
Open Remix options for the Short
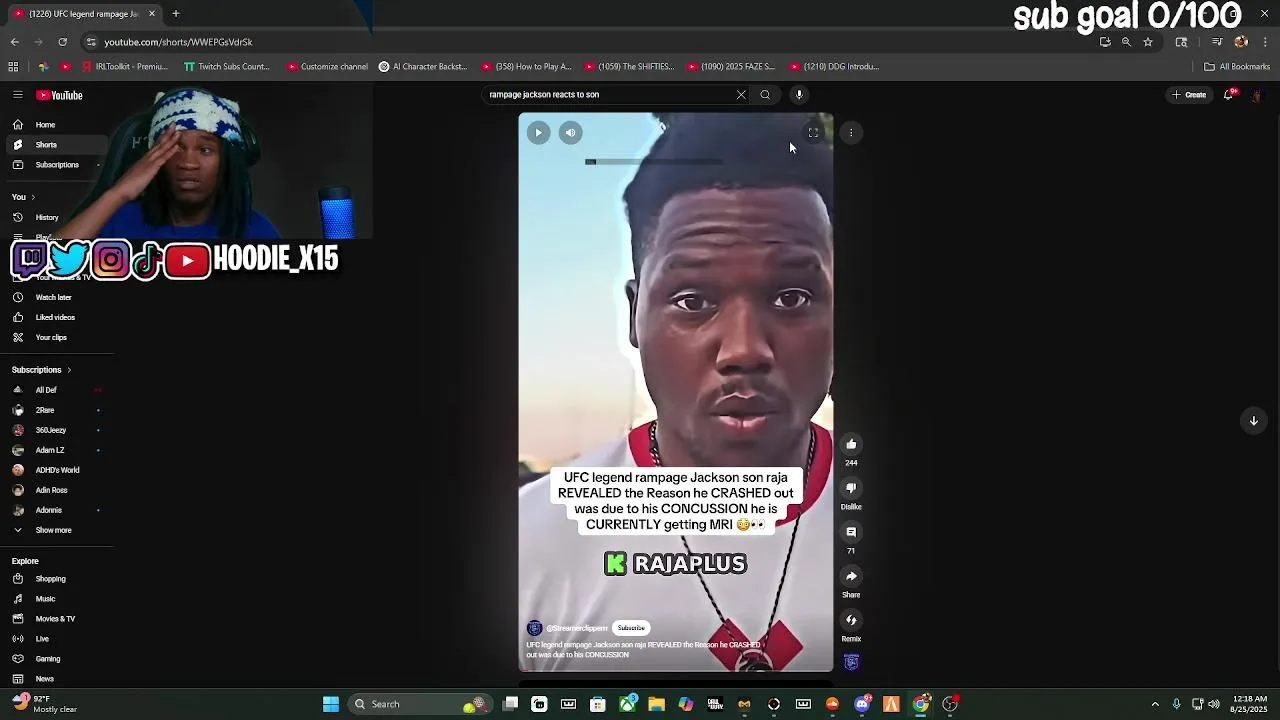coord(851,620)
